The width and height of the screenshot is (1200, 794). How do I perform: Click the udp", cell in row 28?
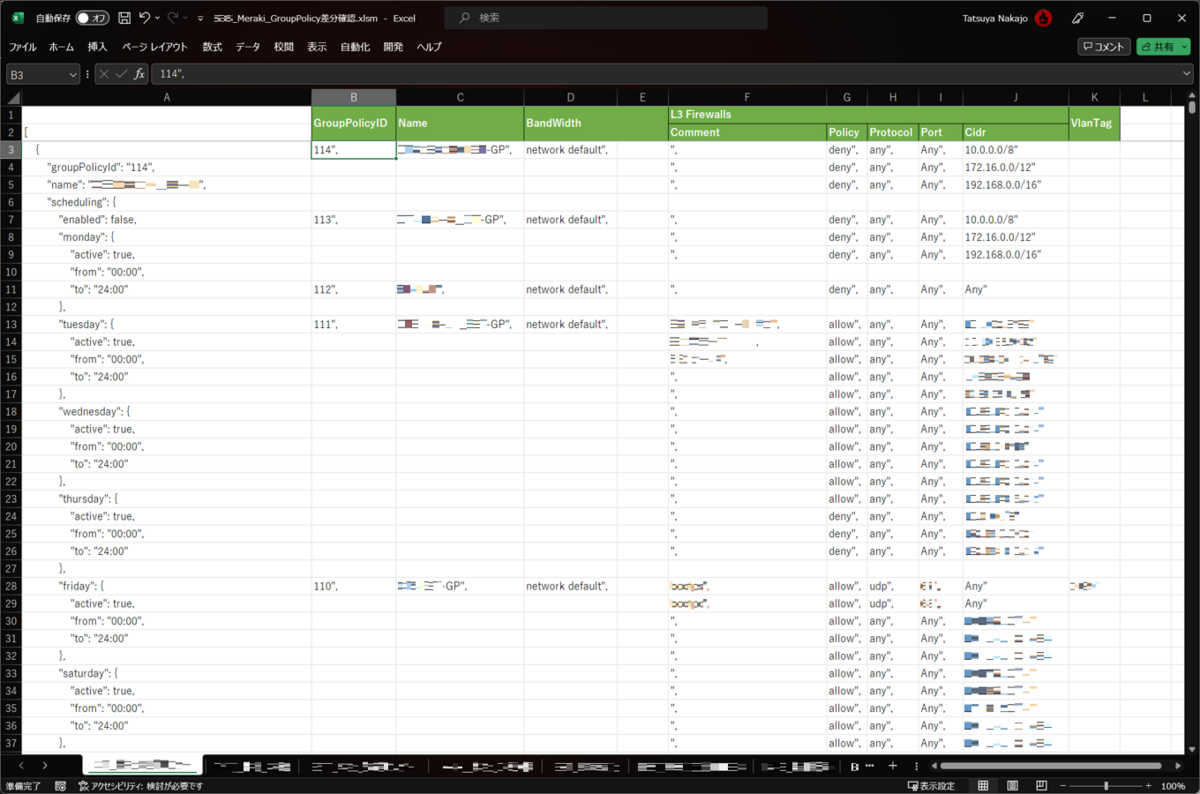tap(892, 586)
